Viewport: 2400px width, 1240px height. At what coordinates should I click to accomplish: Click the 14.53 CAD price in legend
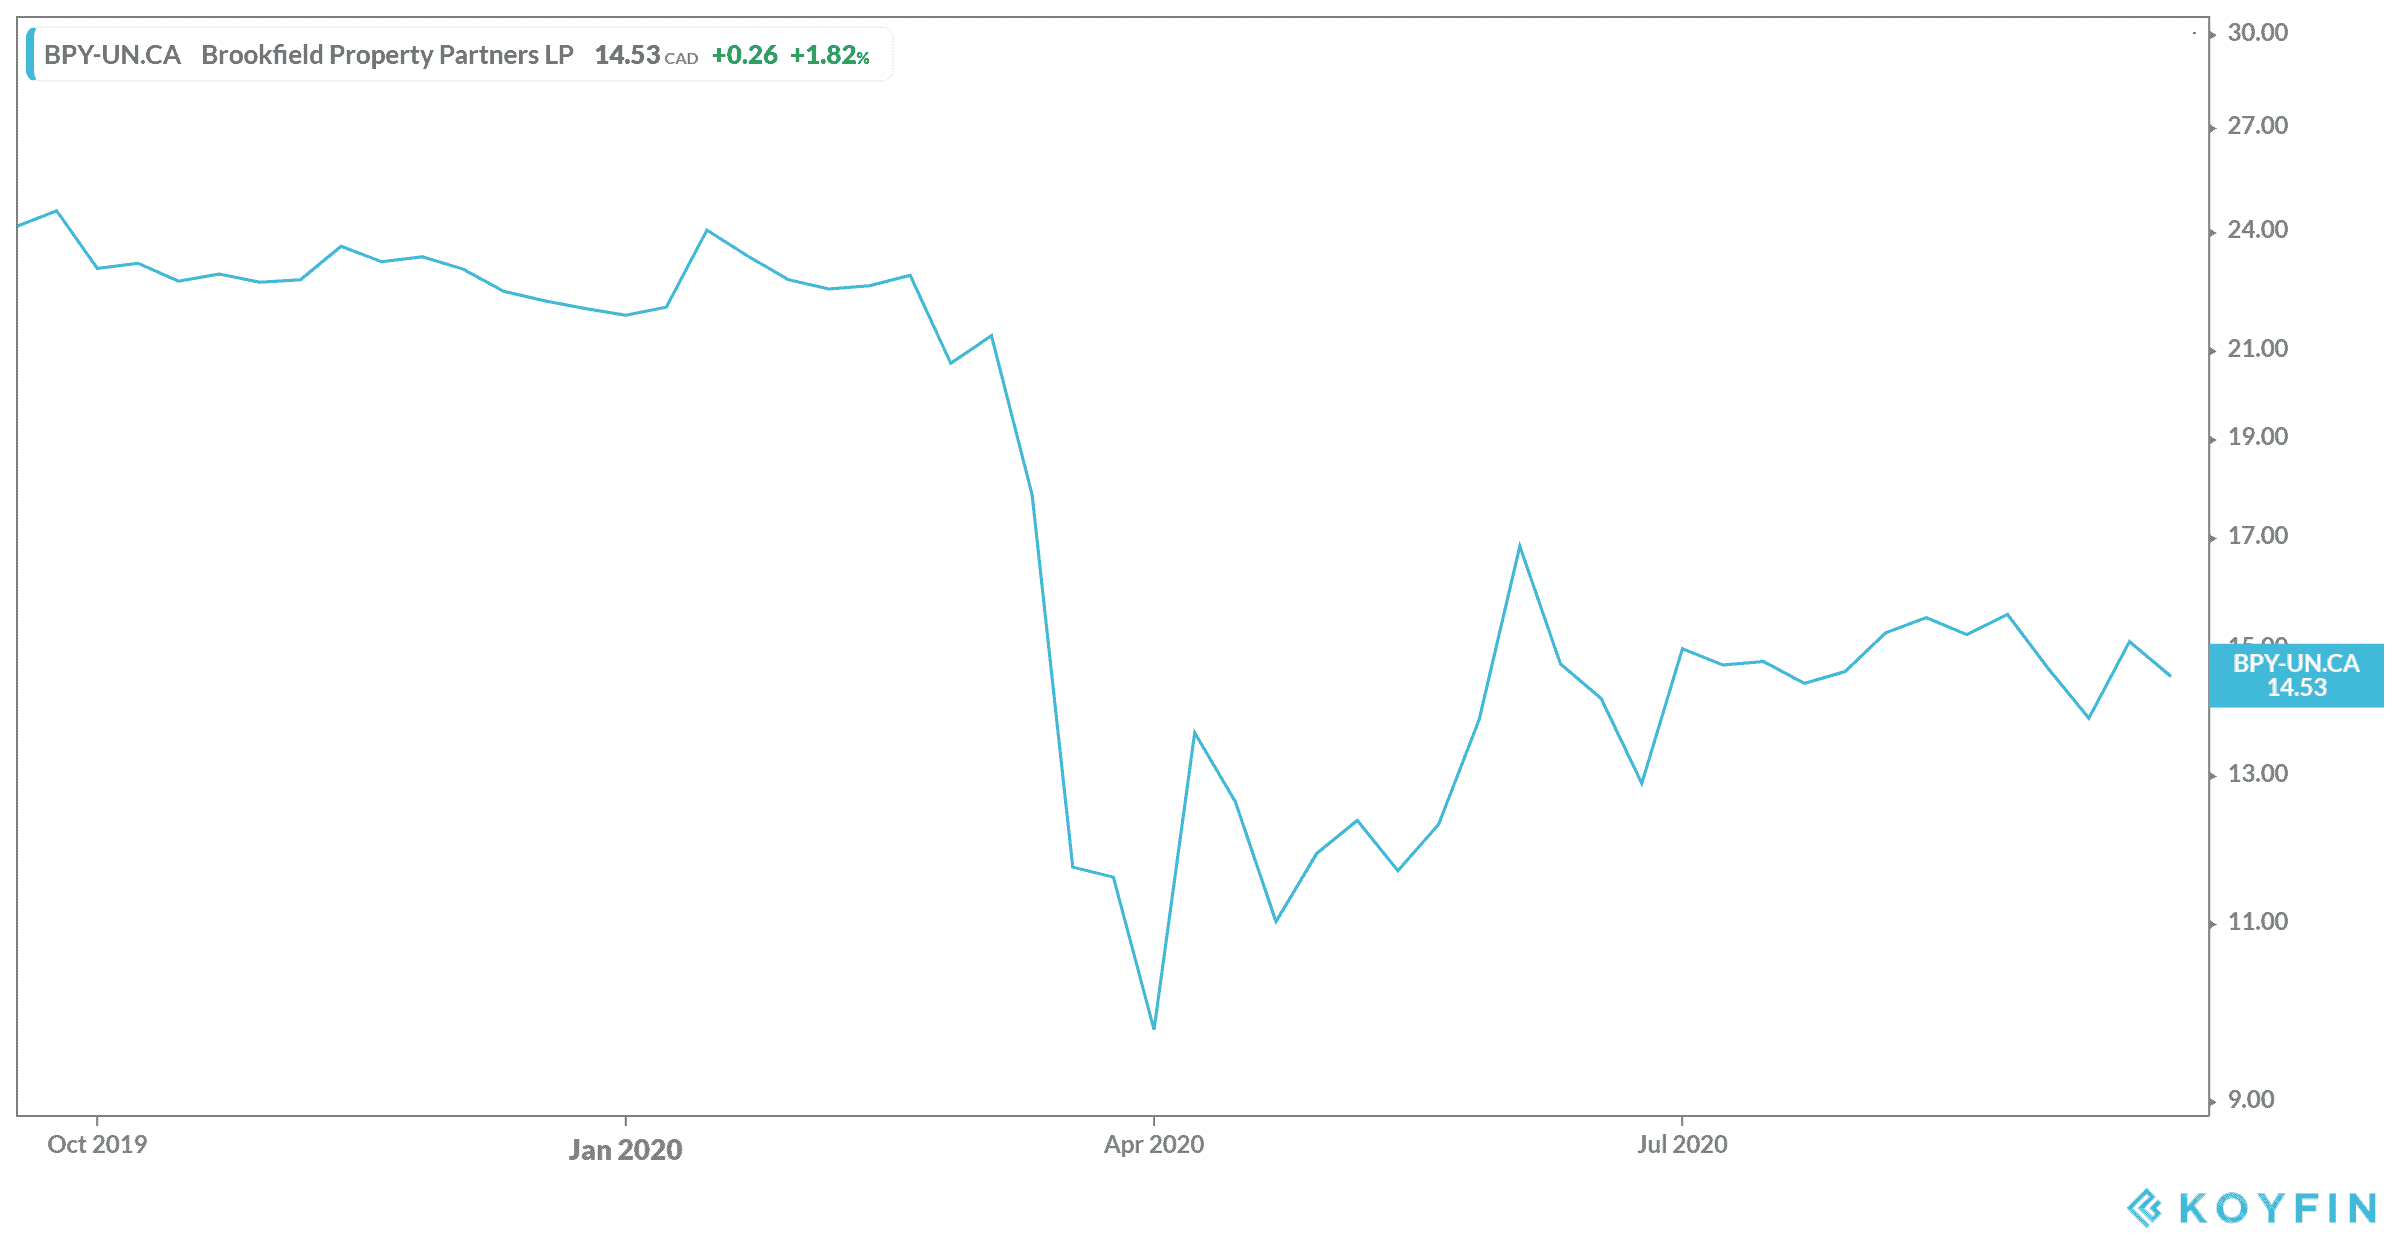645,55
